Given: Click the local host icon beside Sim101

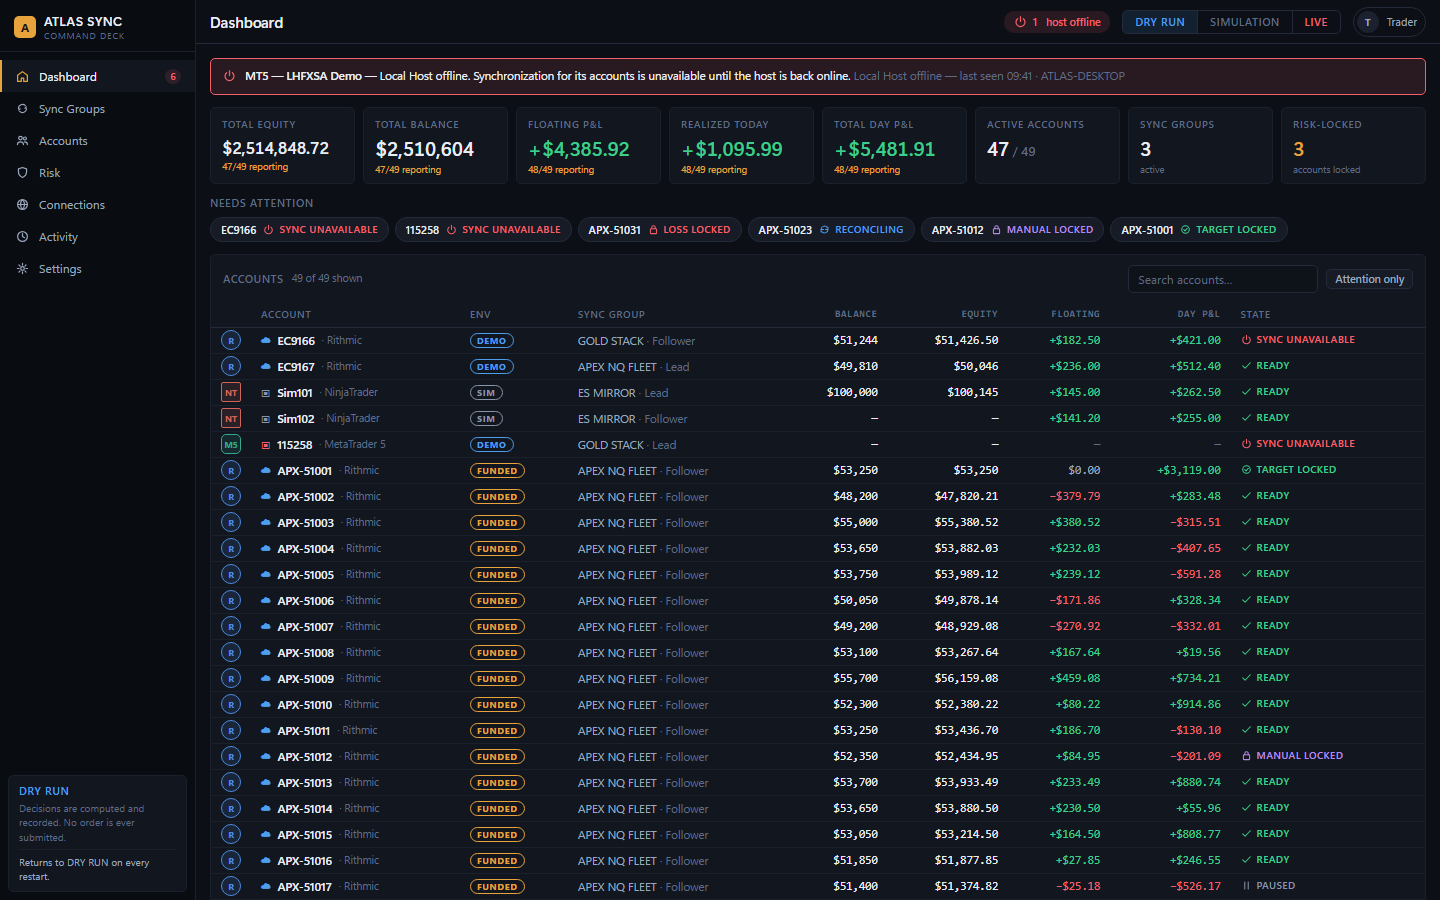Looking at the screenshot, I should [266, 393].
